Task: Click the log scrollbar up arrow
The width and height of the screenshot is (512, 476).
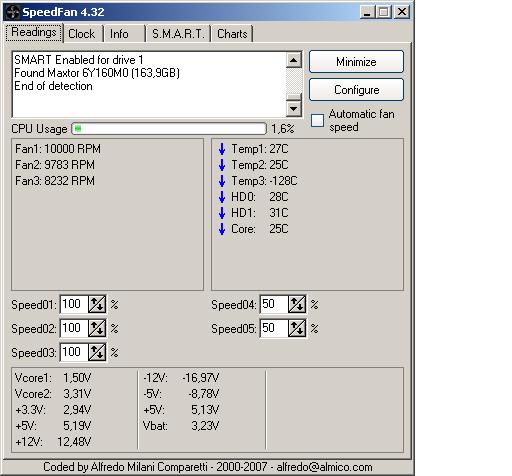Action: pos(294,60)
